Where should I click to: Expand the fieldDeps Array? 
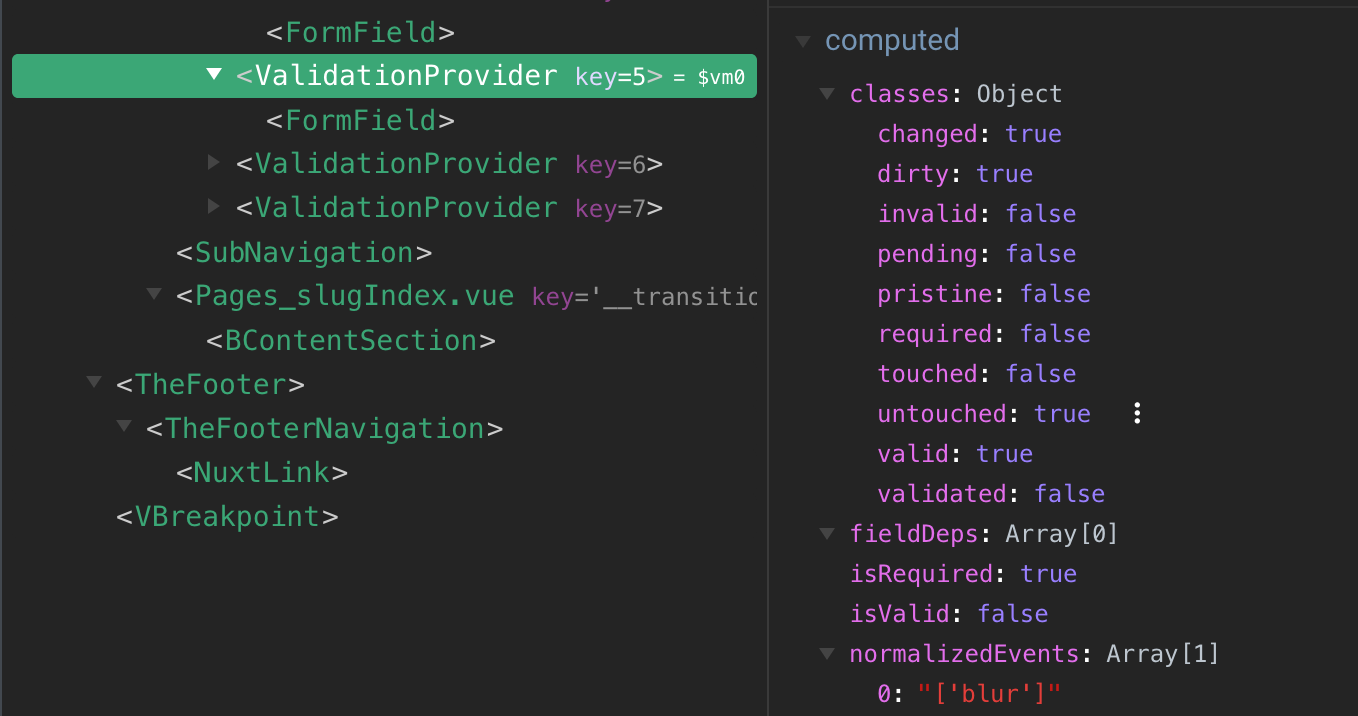[x=826, y=533]
